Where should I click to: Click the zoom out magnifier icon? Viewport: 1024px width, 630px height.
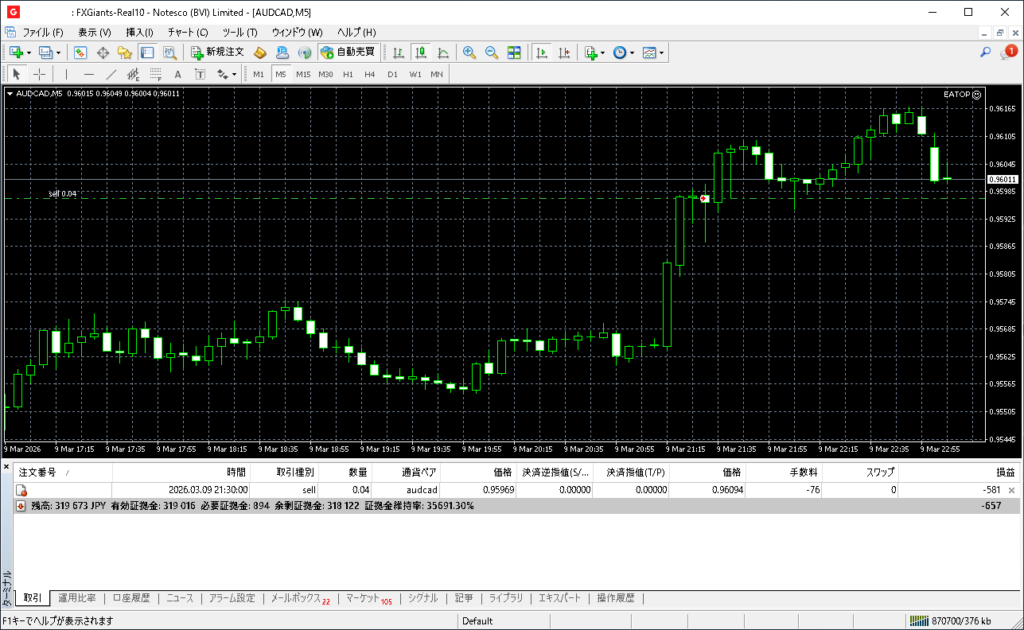[x=491, y=52]
